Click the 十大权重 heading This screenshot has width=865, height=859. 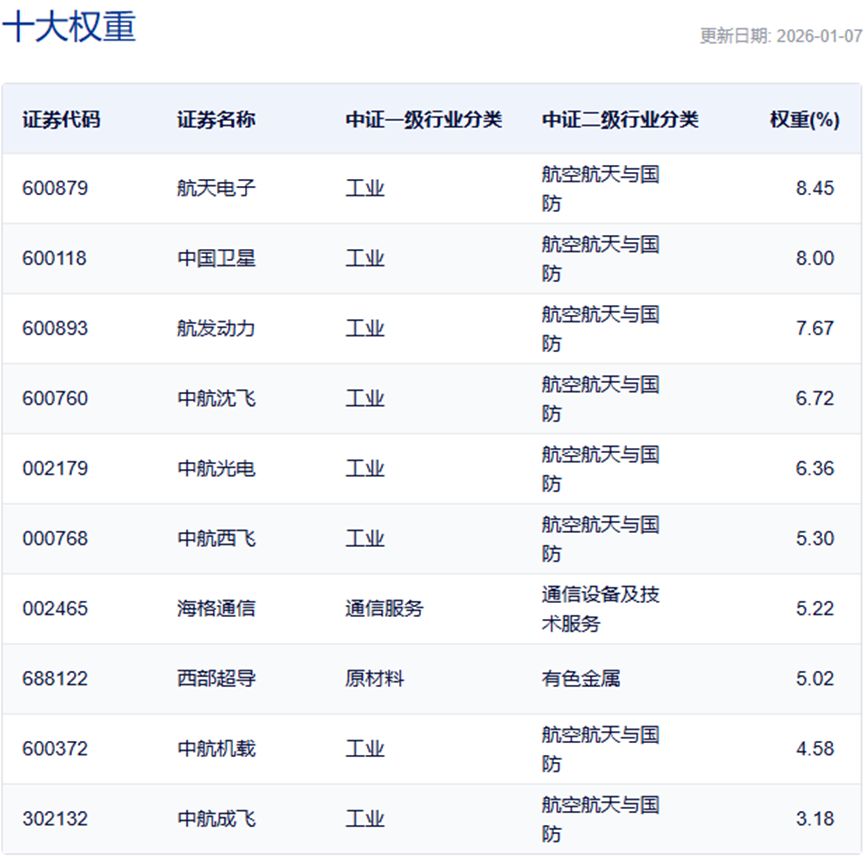(x=69, y=27)
